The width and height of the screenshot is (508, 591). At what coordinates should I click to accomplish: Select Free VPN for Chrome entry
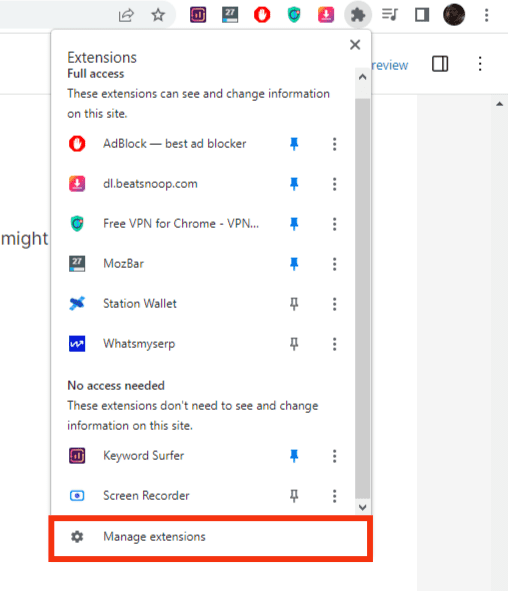(181, 224)
